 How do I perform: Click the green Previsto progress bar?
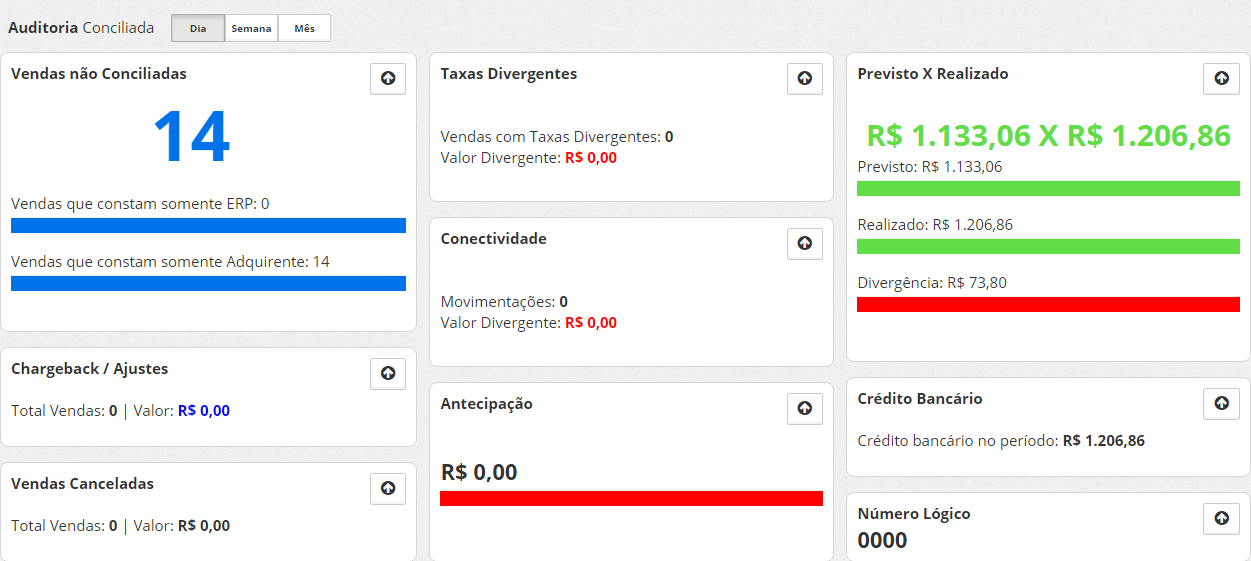coord(1048,188)
